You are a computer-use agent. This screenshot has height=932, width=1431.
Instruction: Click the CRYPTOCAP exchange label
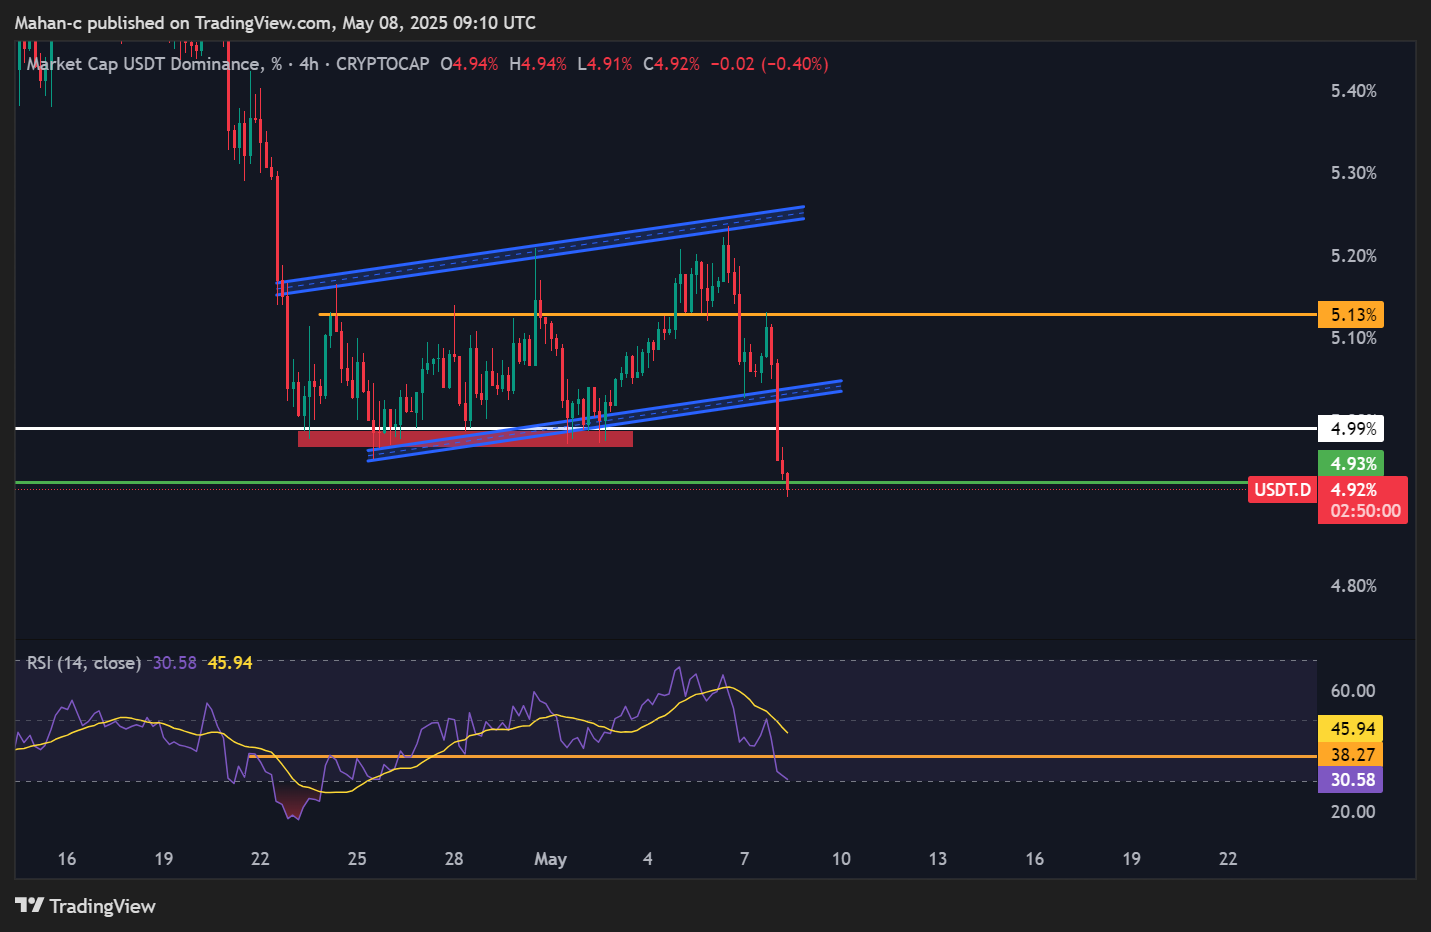tap(382, 64)
